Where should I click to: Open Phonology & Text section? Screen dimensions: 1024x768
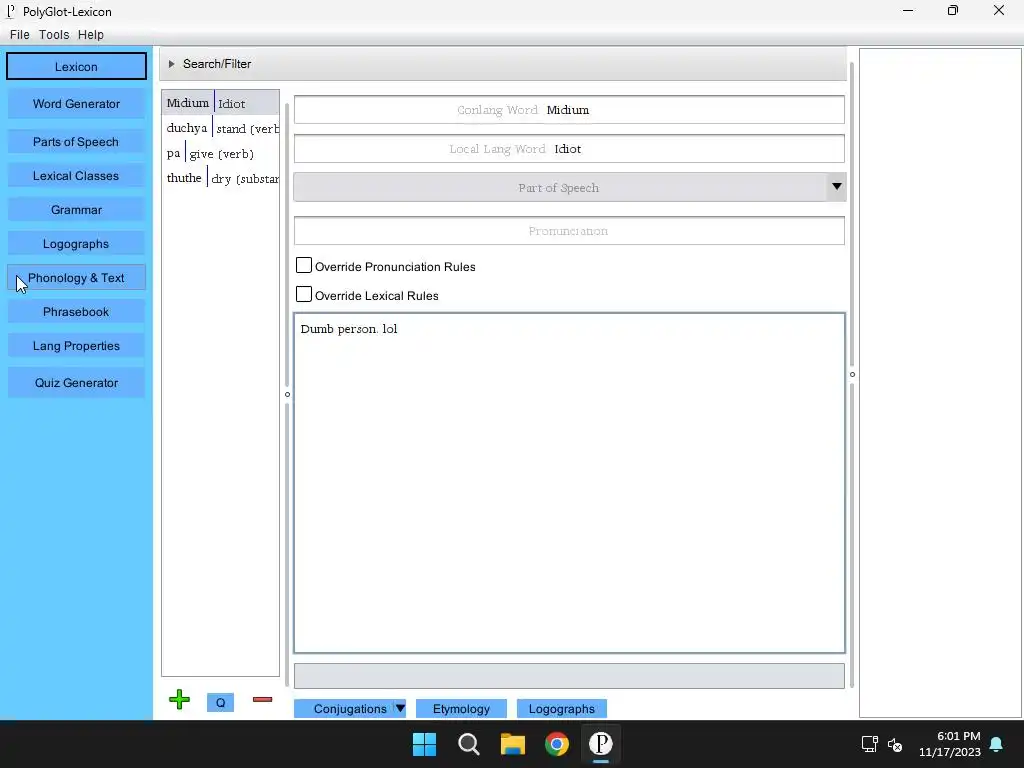click(x=76, y=278)
